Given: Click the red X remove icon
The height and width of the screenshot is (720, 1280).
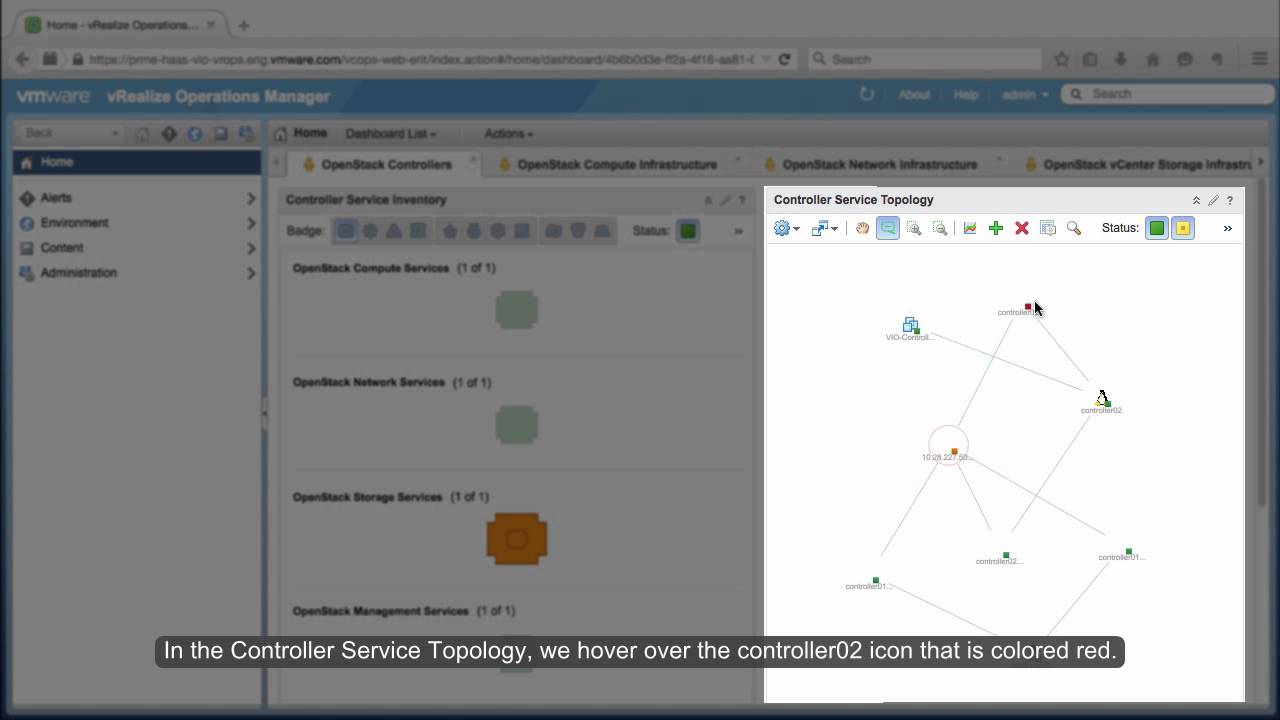Looking at the screenshot, I should coord(1022,228).
